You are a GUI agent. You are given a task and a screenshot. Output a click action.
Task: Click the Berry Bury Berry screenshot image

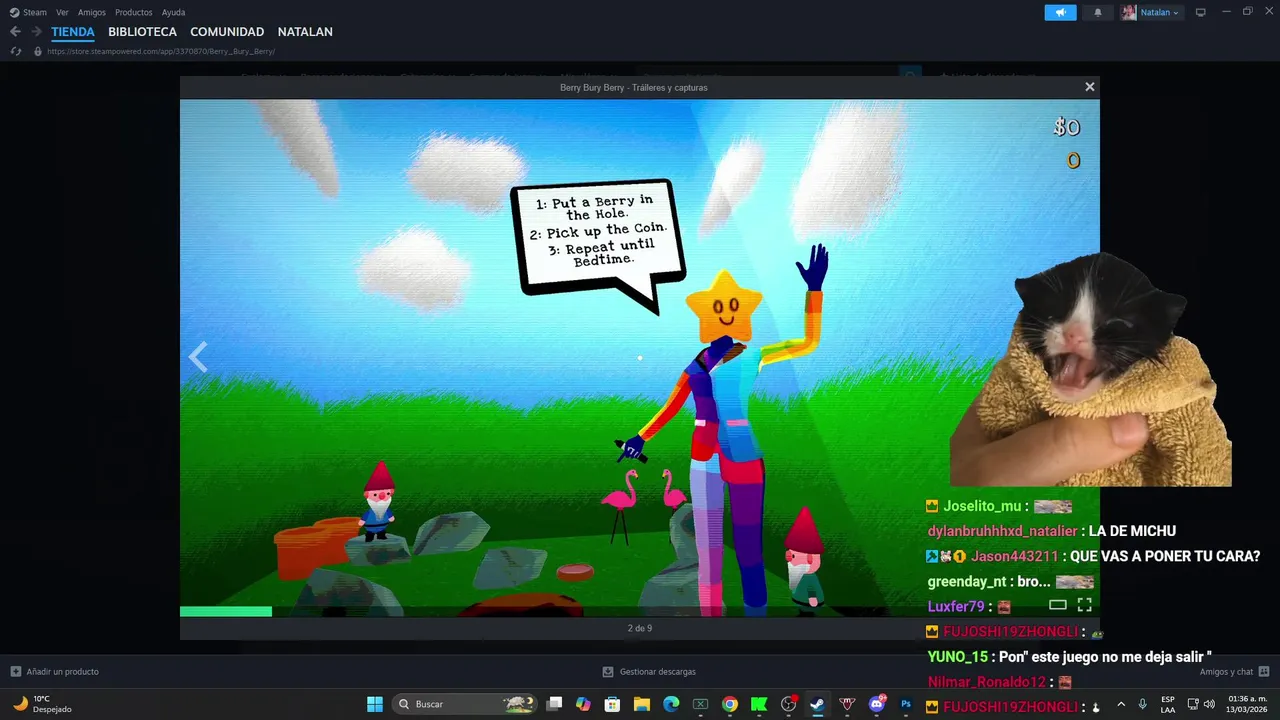[x=640, y=357]
